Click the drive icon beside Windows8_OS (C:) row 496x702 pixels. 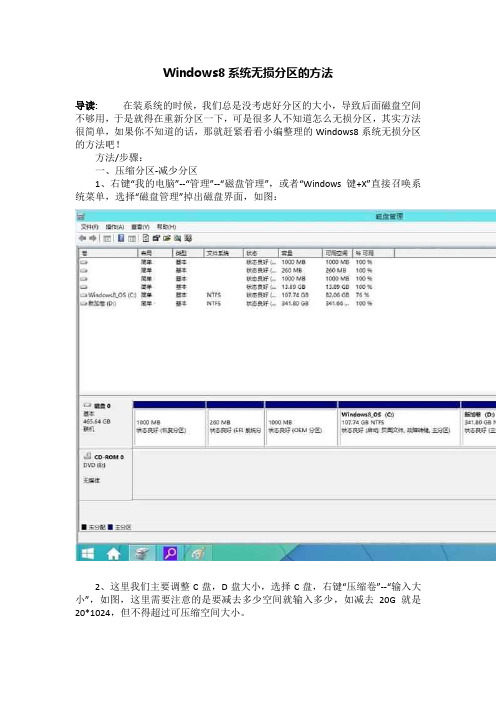[83, 295]
